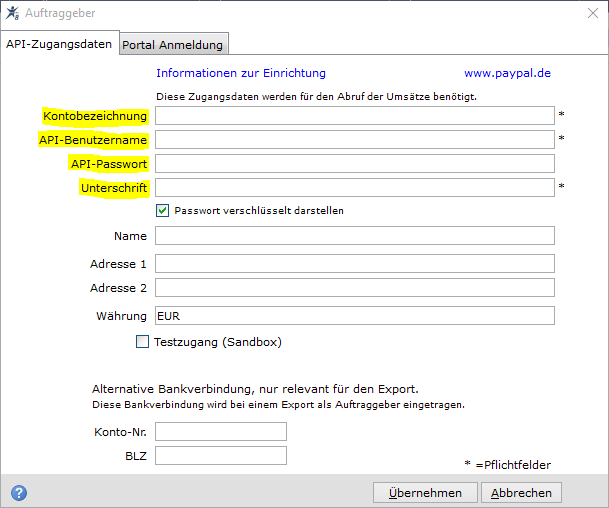
Task: Cancel with the Abbrechen button
Action: click(x=521, y=493)
